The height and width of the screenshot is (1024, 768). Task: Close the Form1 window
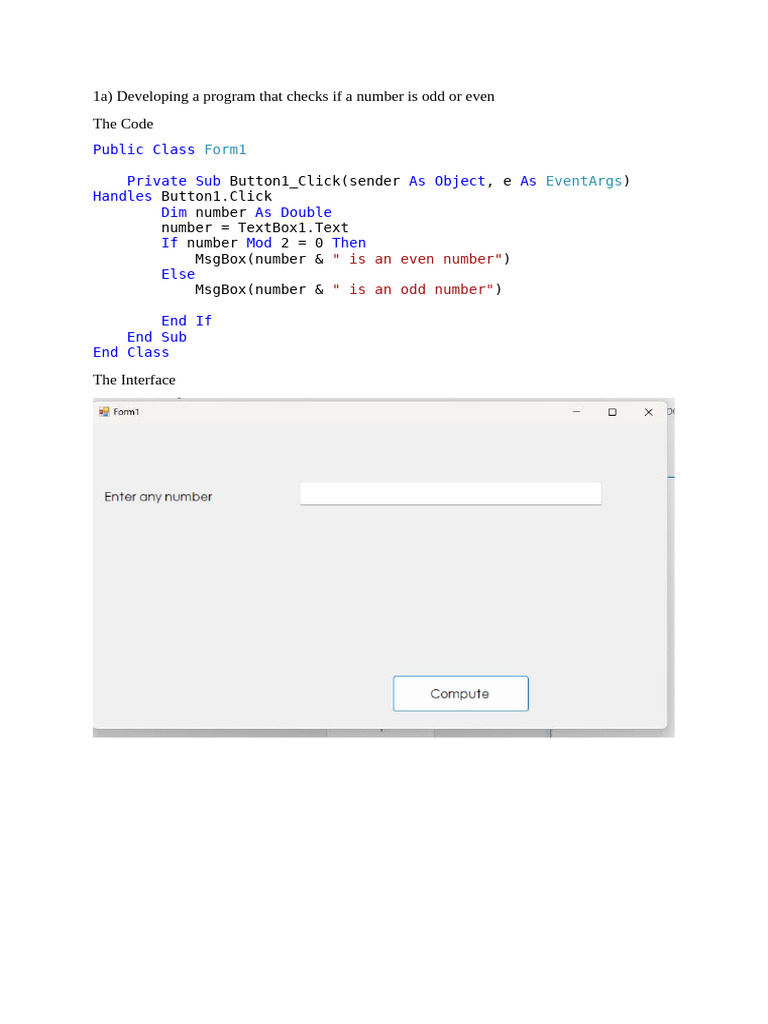pyautogui.click(x=648, y=412)
